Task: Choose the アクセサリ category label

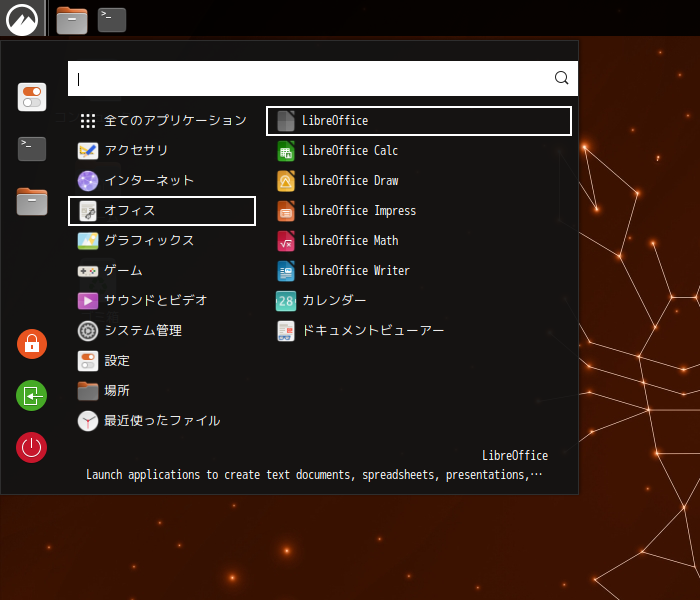Action: 136,150
